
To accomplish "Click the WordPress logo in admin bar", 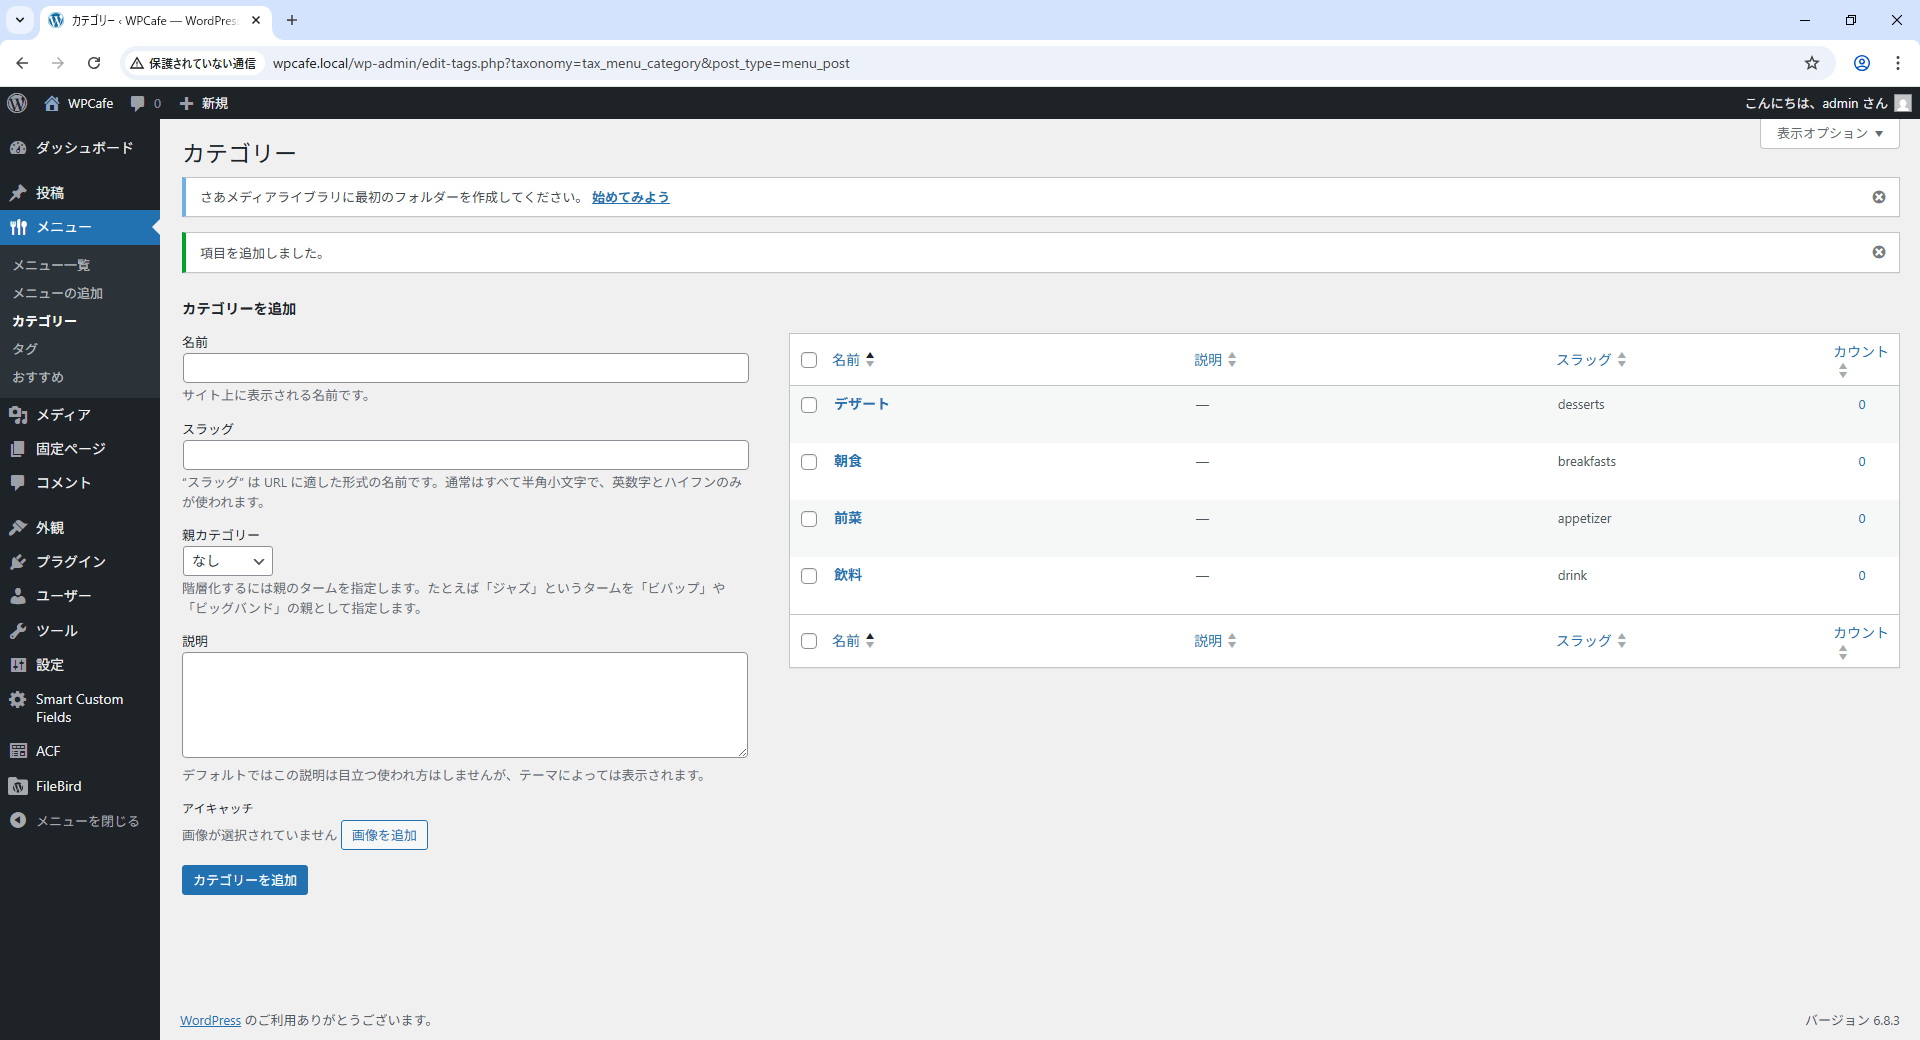I will coord(17,103).
